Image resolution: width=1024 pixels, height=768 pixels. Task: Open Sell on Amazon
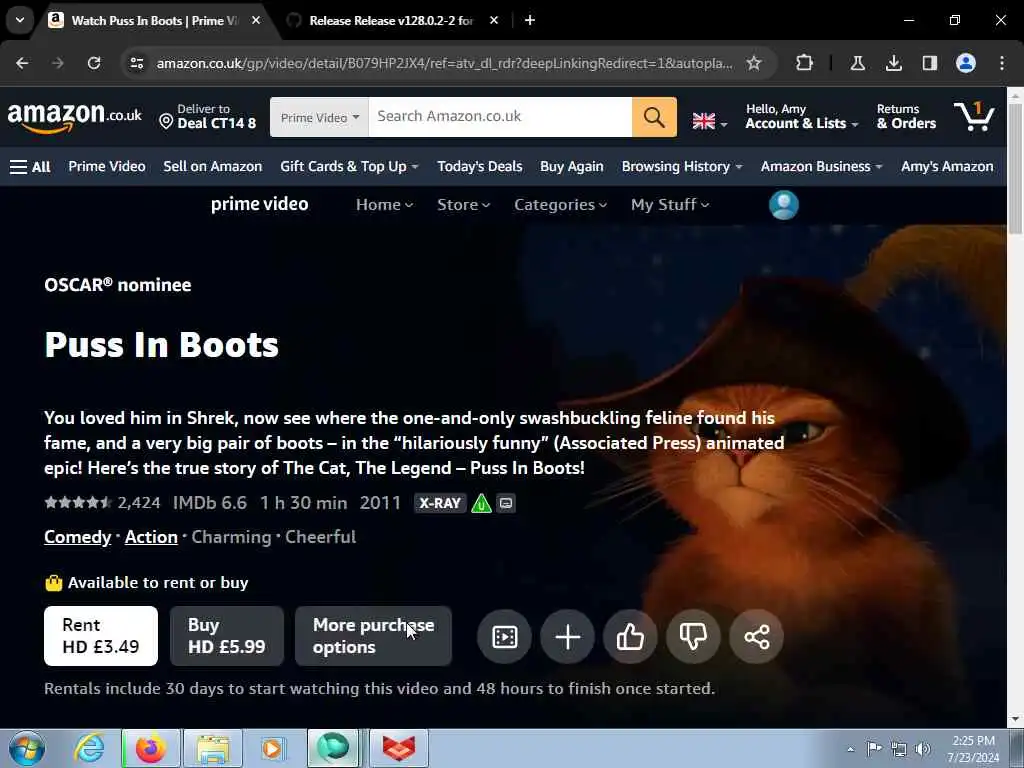coord(213,167)
